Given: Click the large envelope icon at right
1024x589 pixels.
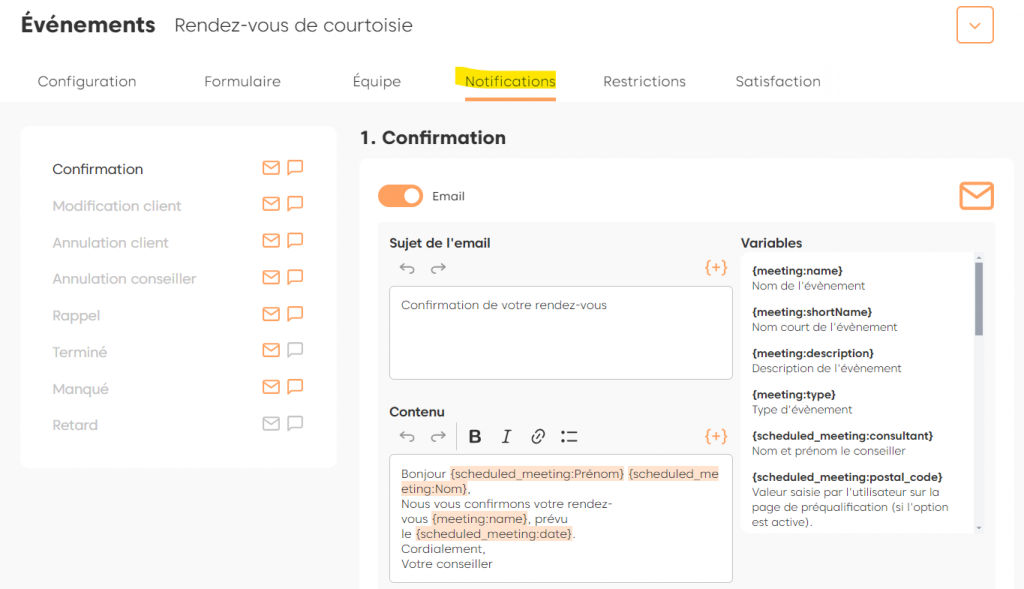Looking at the screenshot, I should pos(976,196).
